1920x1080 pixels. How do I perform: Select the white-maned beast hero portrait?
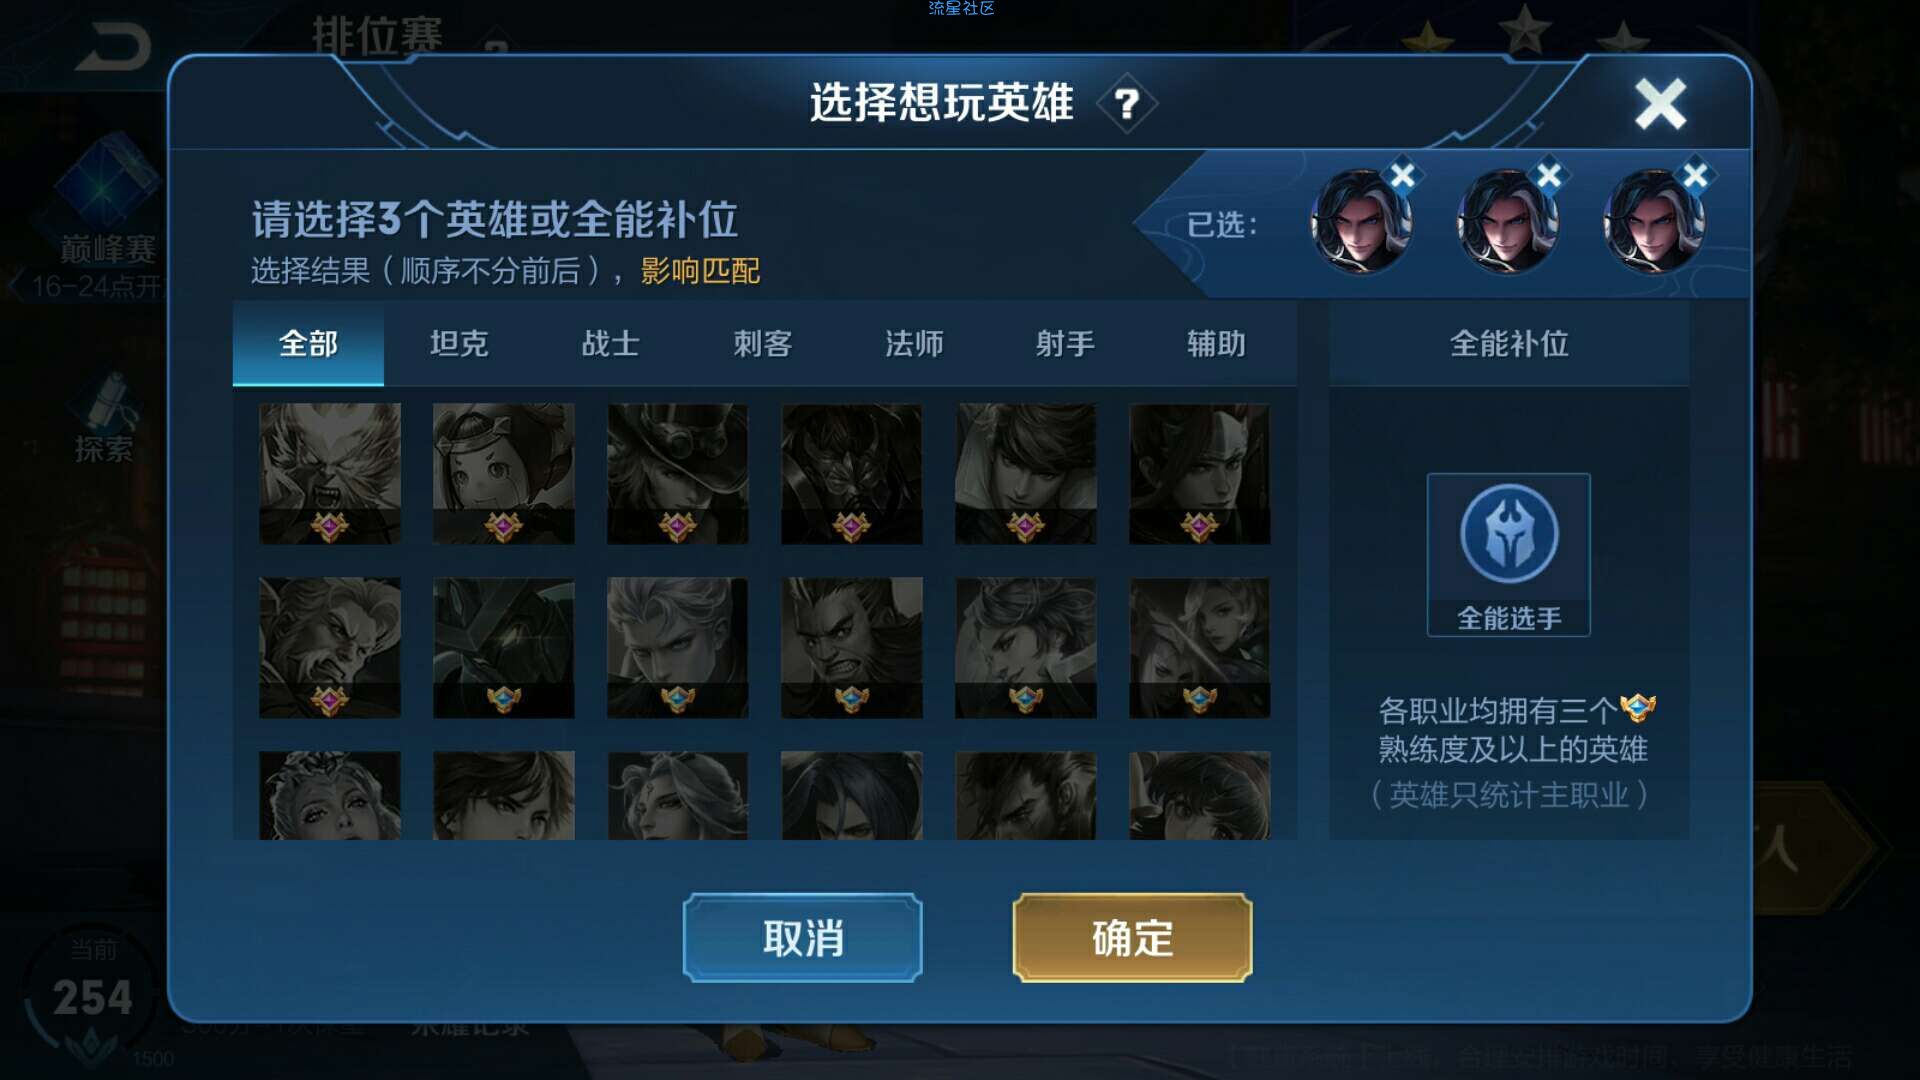click(x=330, y=474)
